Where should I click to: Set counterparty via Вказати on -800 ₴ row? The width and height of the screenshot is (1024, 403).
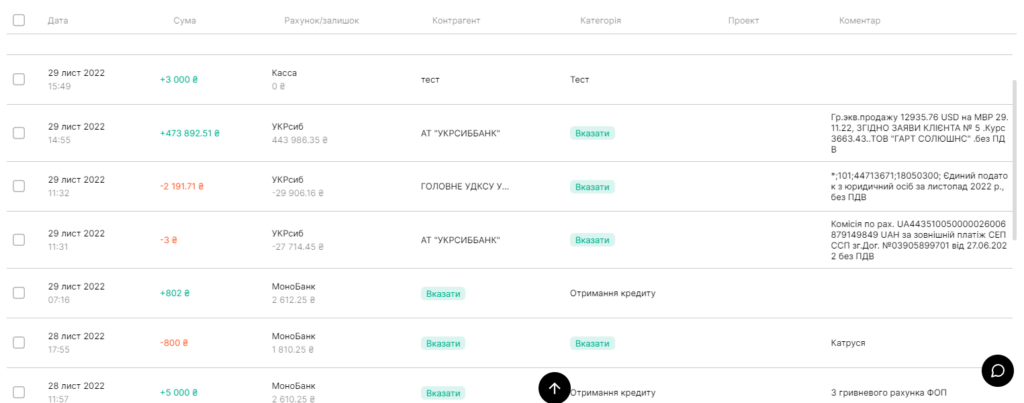(x=443, y=343)
